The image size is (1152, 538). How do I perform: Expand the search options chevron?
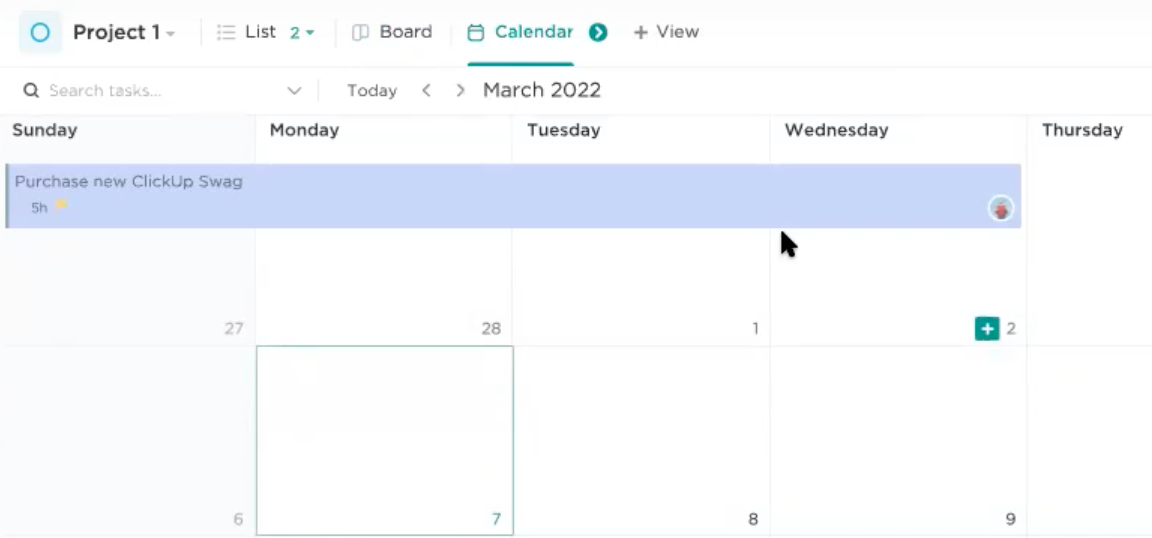(294, 90)
